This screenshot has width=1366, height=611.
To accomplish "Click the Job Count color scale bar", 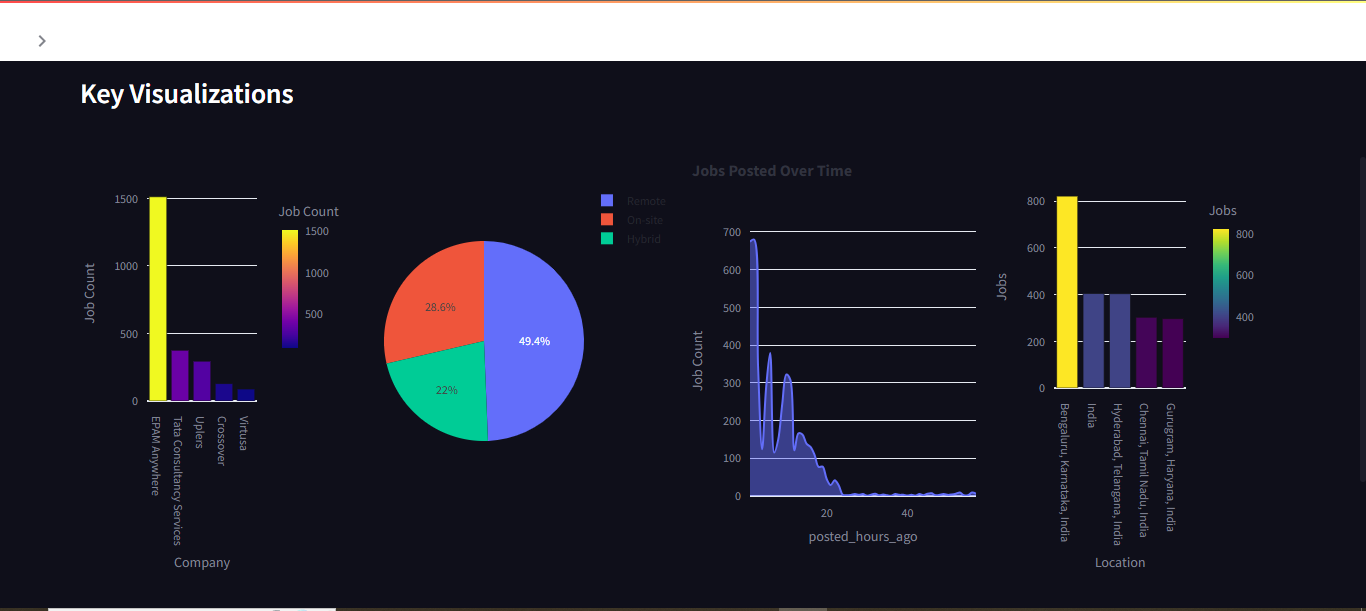I will coord(289,288).
